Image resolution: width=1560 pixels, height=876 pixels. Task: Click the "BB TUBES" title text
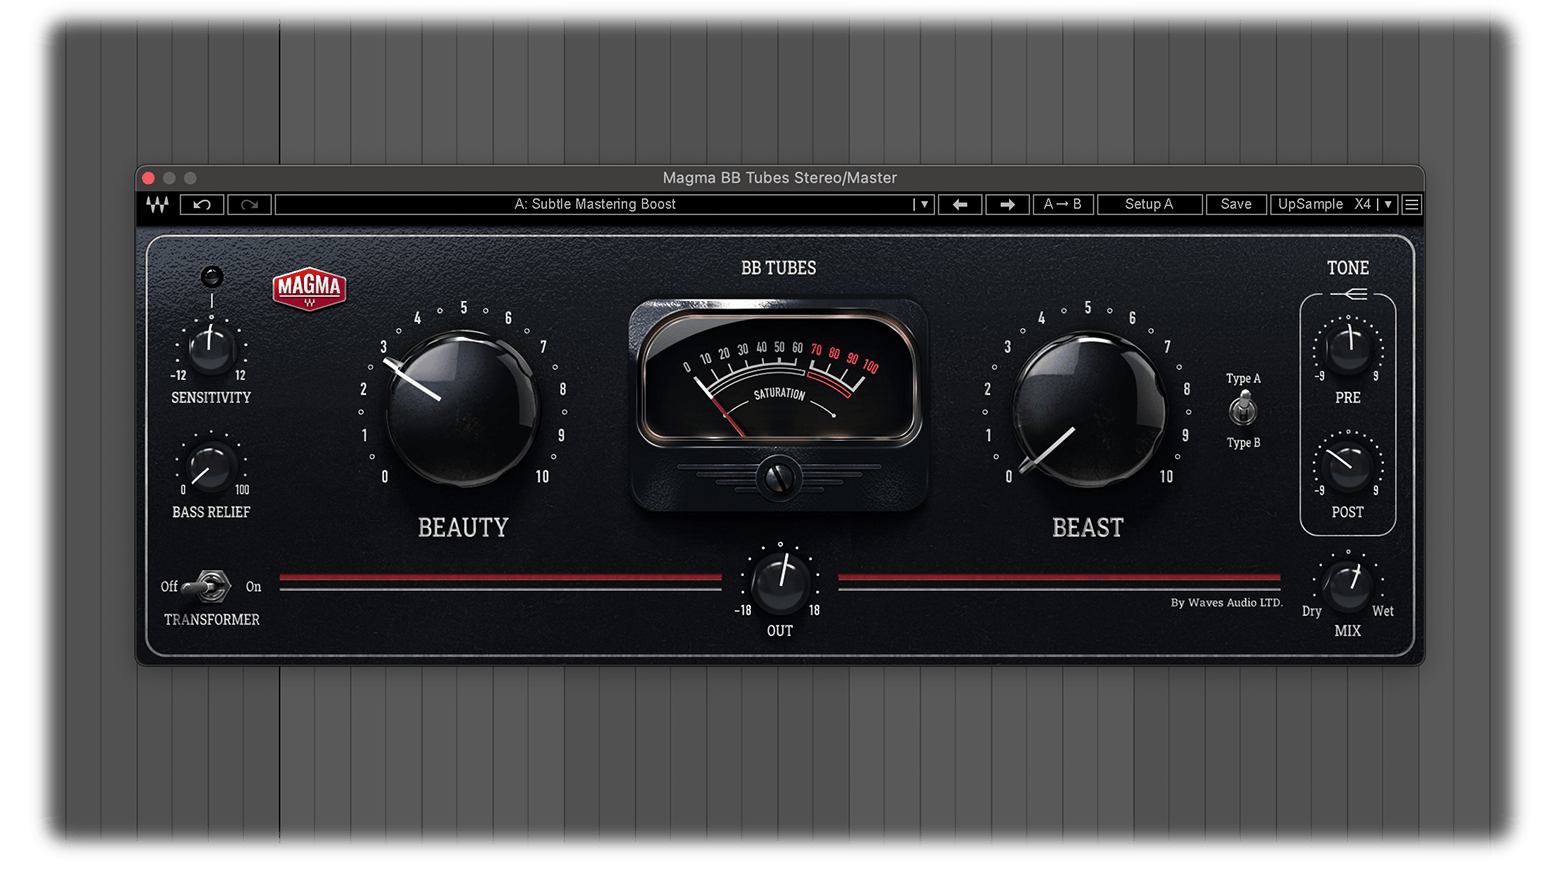pyautogui.click(x=778, y=268)
